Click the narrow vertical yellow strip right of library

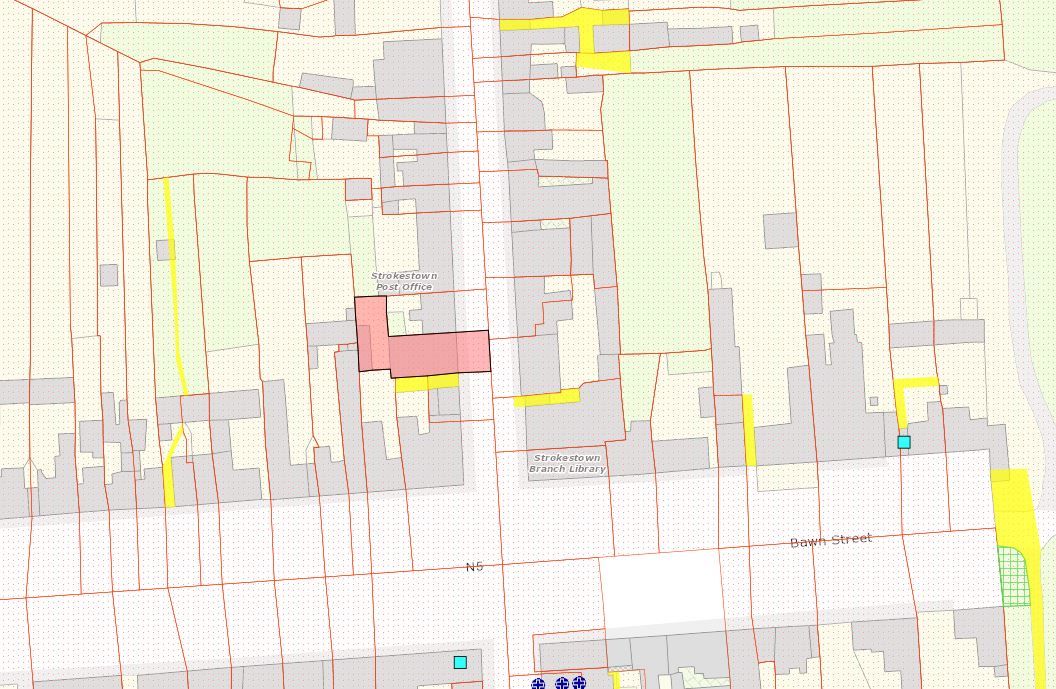tap(749, 430)
